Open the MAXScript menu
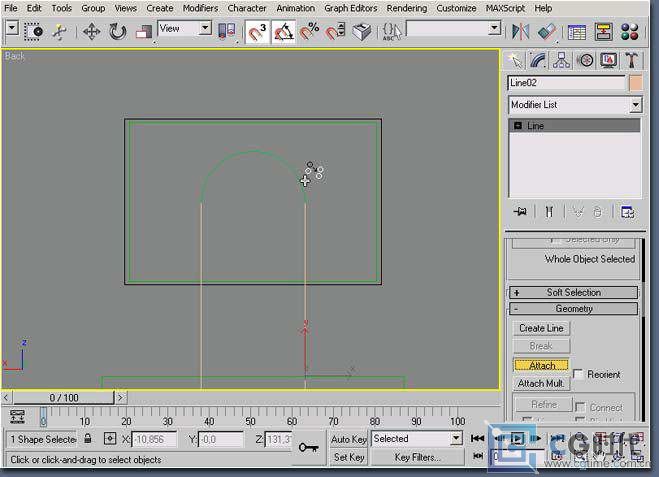This screenshot has width=659, height=477. (x=505, y=8)
